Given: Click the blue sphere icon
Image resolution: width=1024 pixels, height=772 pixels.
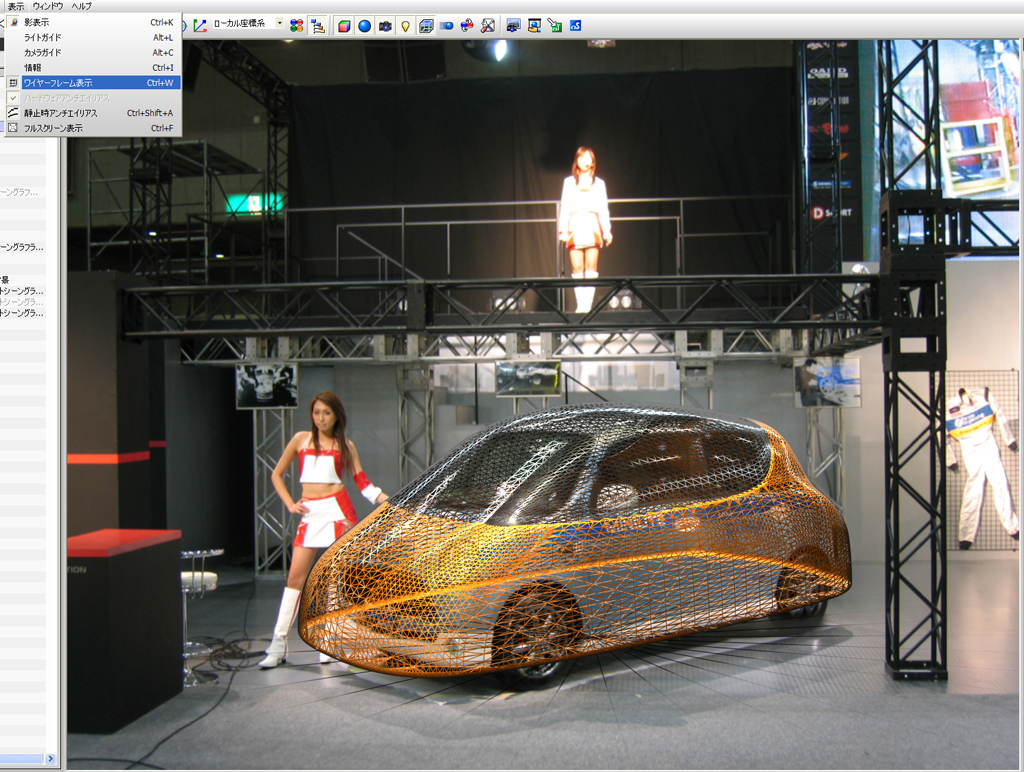Looking at the screenshot, I should (364, 25).
